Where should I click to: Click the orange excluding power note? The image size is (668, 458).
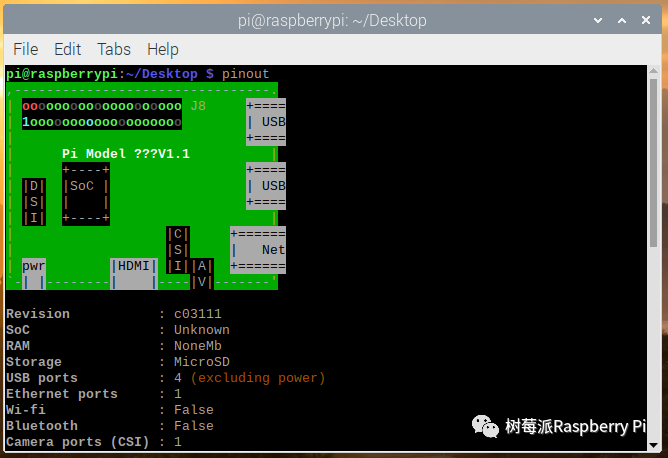[258, 378]
